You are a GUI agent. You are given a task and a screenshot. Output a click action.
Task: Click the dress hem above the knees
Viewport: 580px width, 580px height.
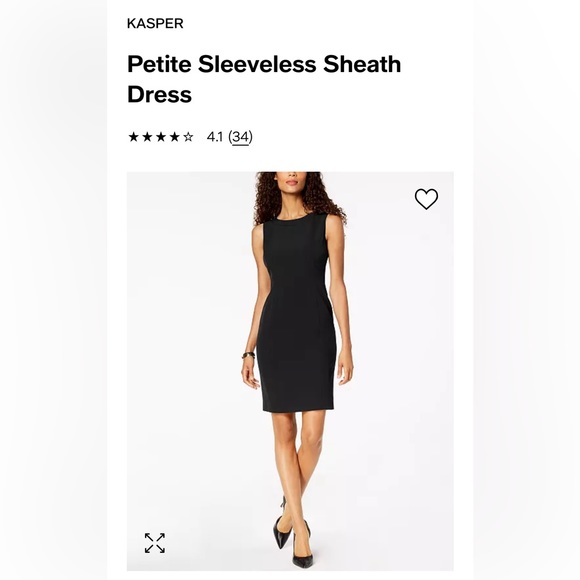point(298,409)
